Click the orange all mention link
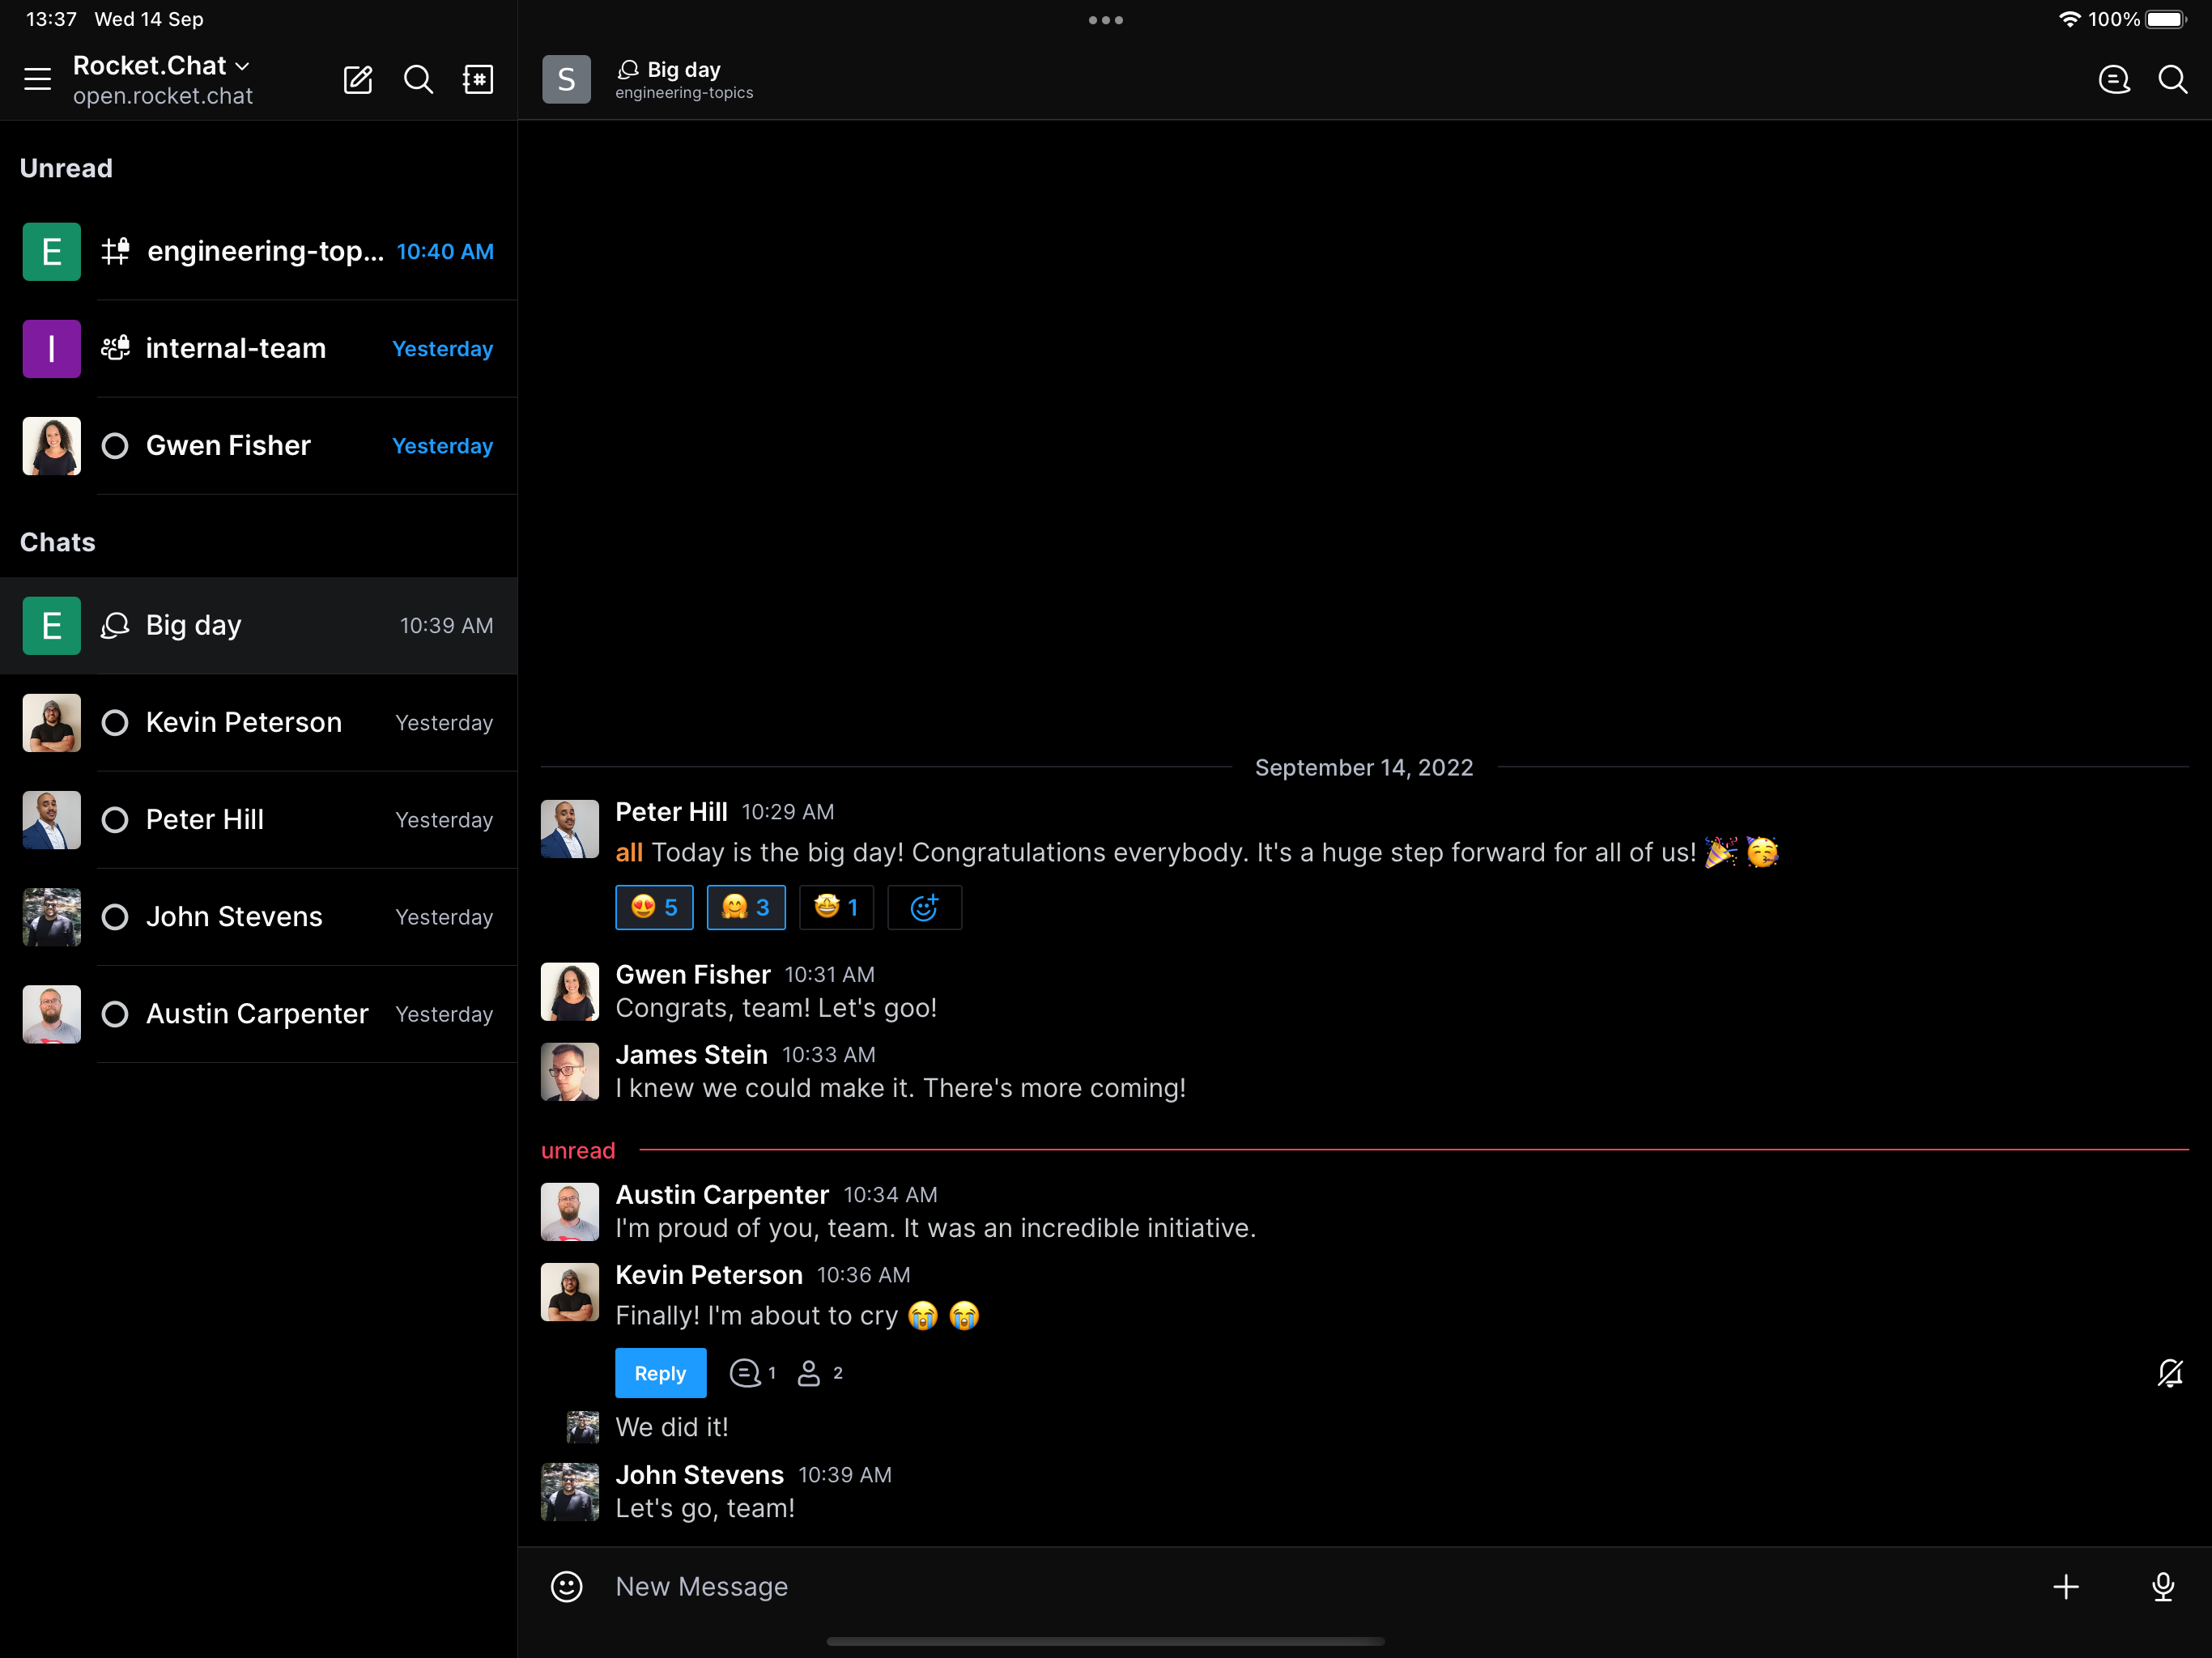 point(628,852)
